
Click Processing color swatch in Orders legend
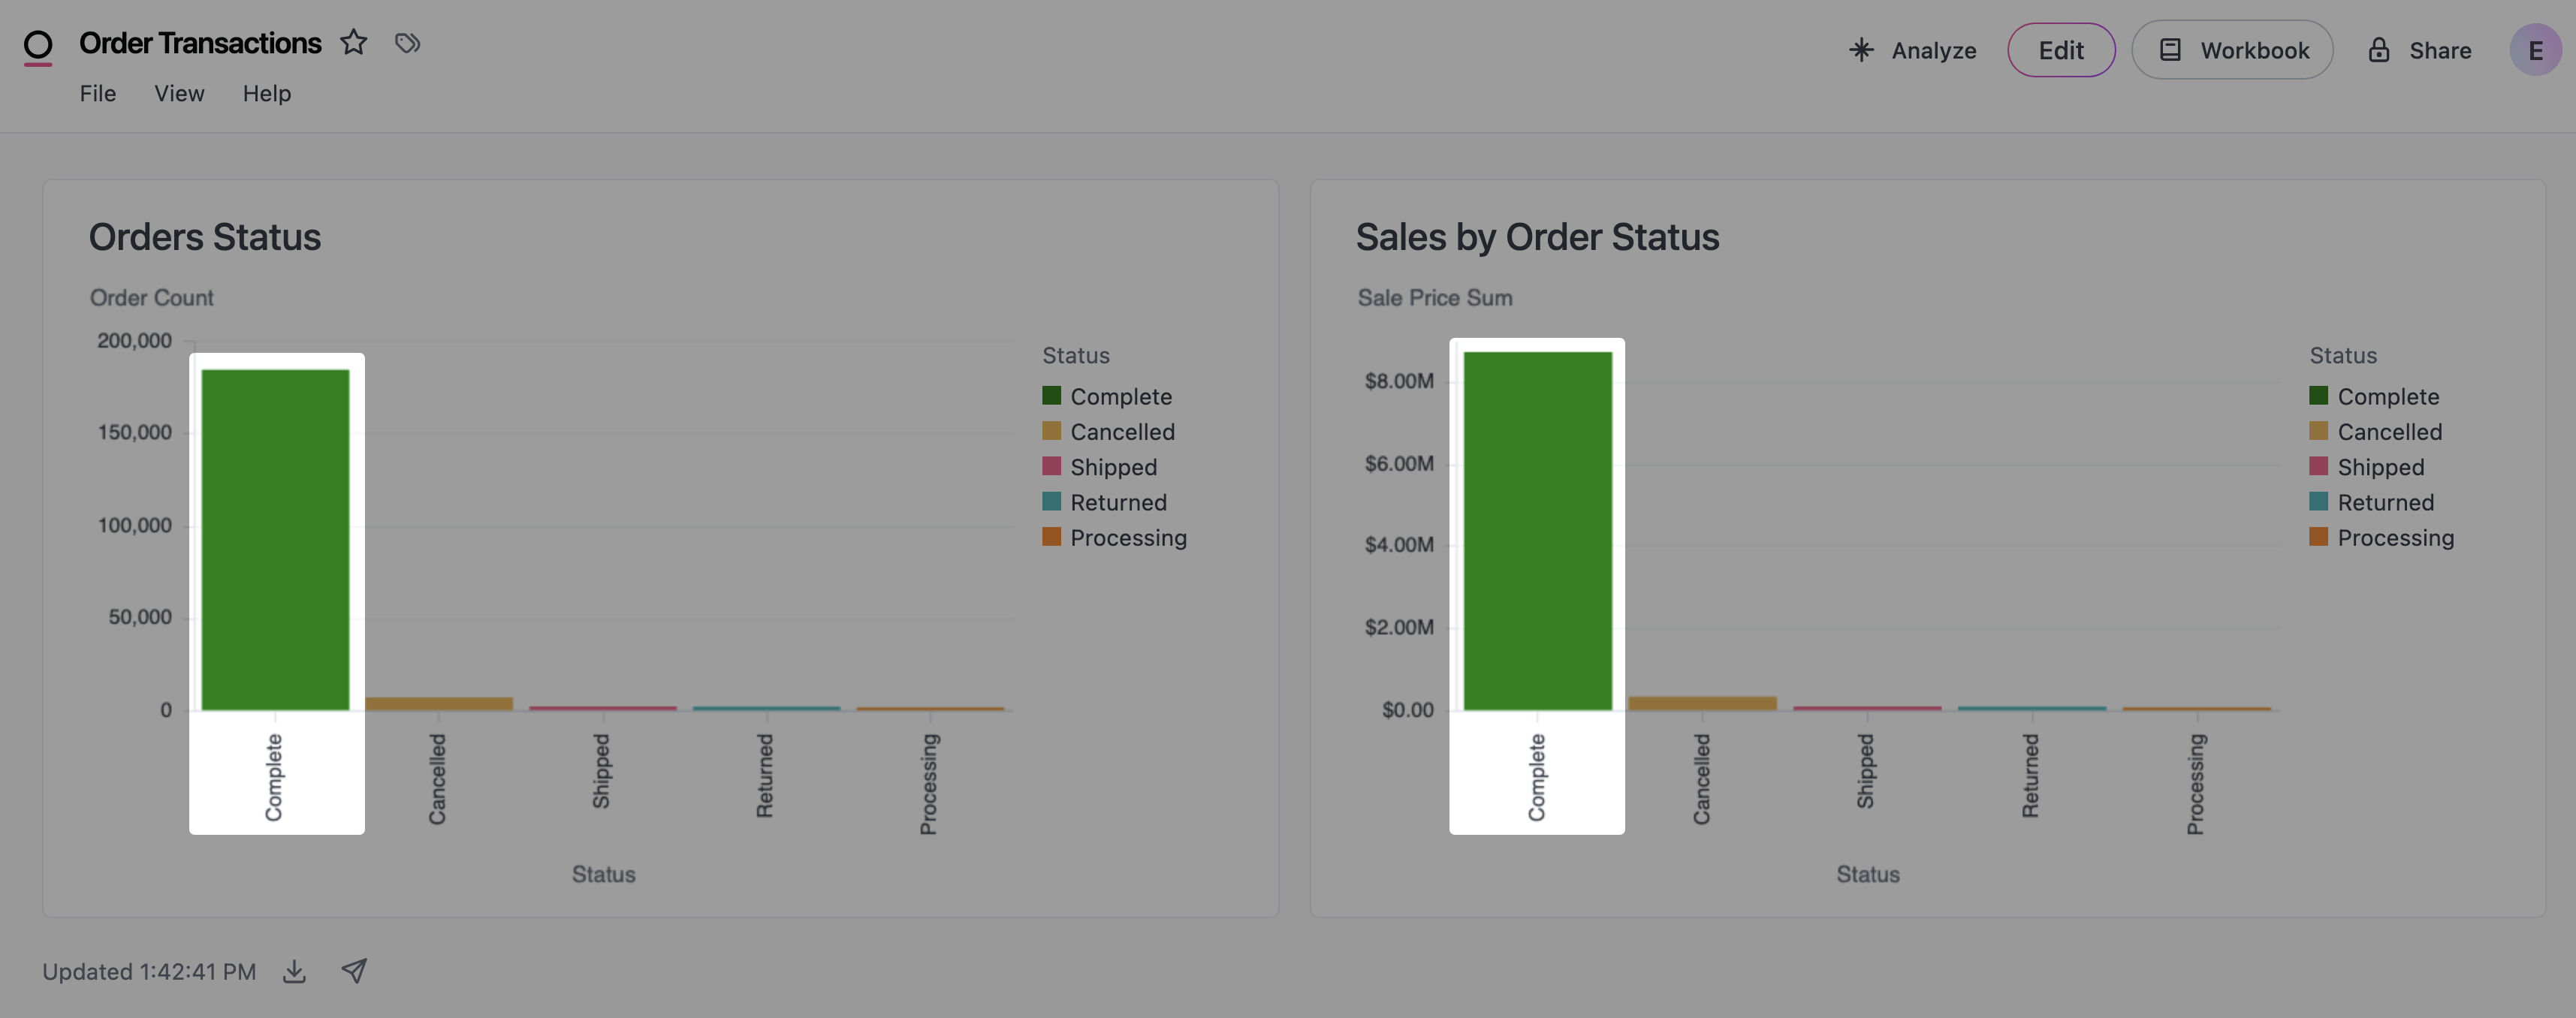coord(1051,537)
